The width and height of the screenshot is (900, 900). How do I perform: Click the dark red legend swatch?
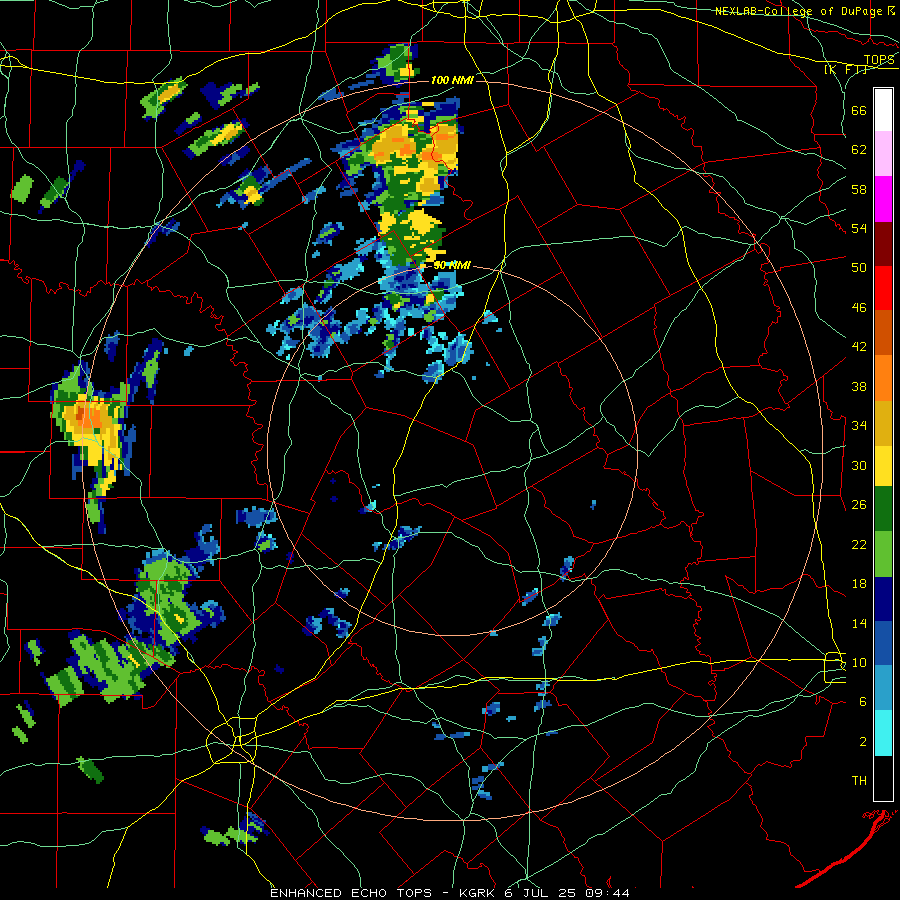point(883,243)
